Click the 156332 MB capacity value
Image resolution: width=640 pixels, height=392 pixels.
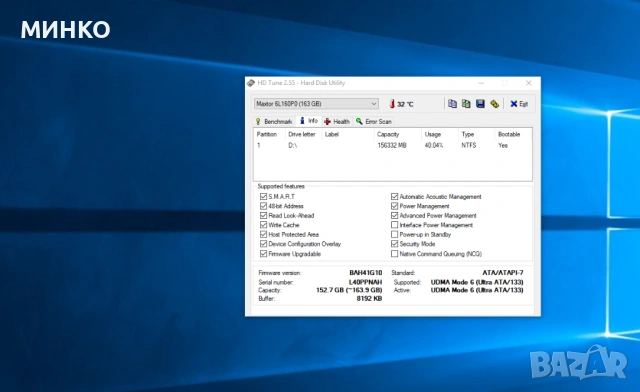[392, 145]
